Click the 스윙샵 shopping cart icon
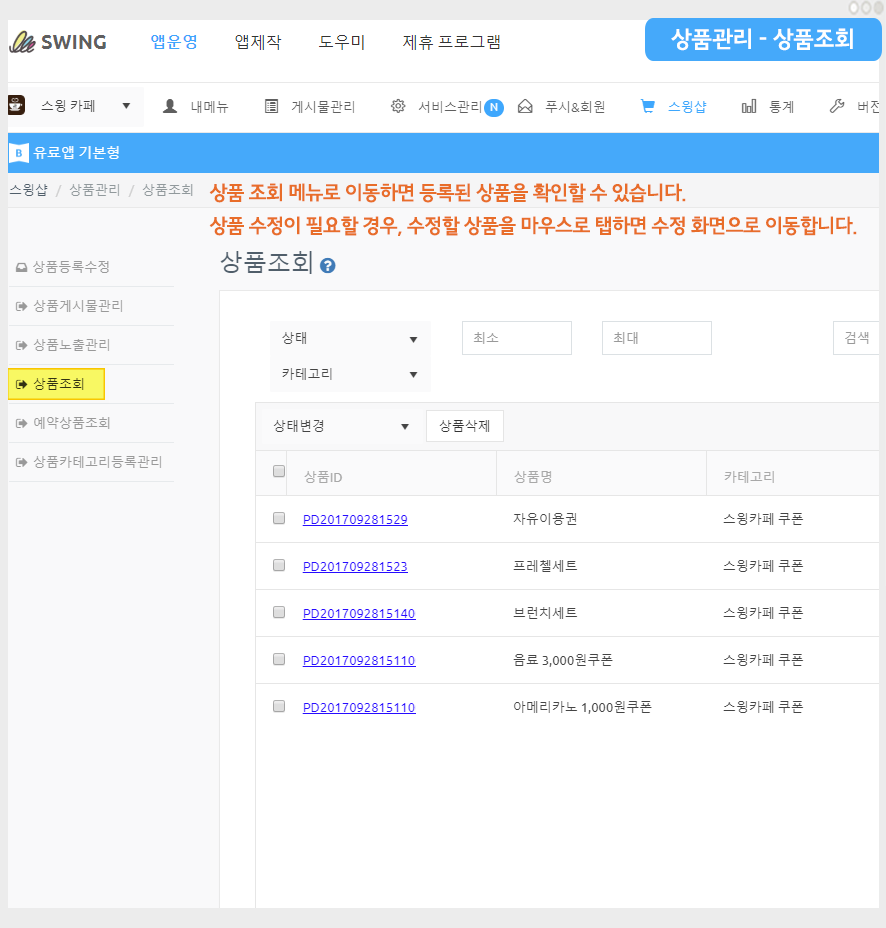 648,106
